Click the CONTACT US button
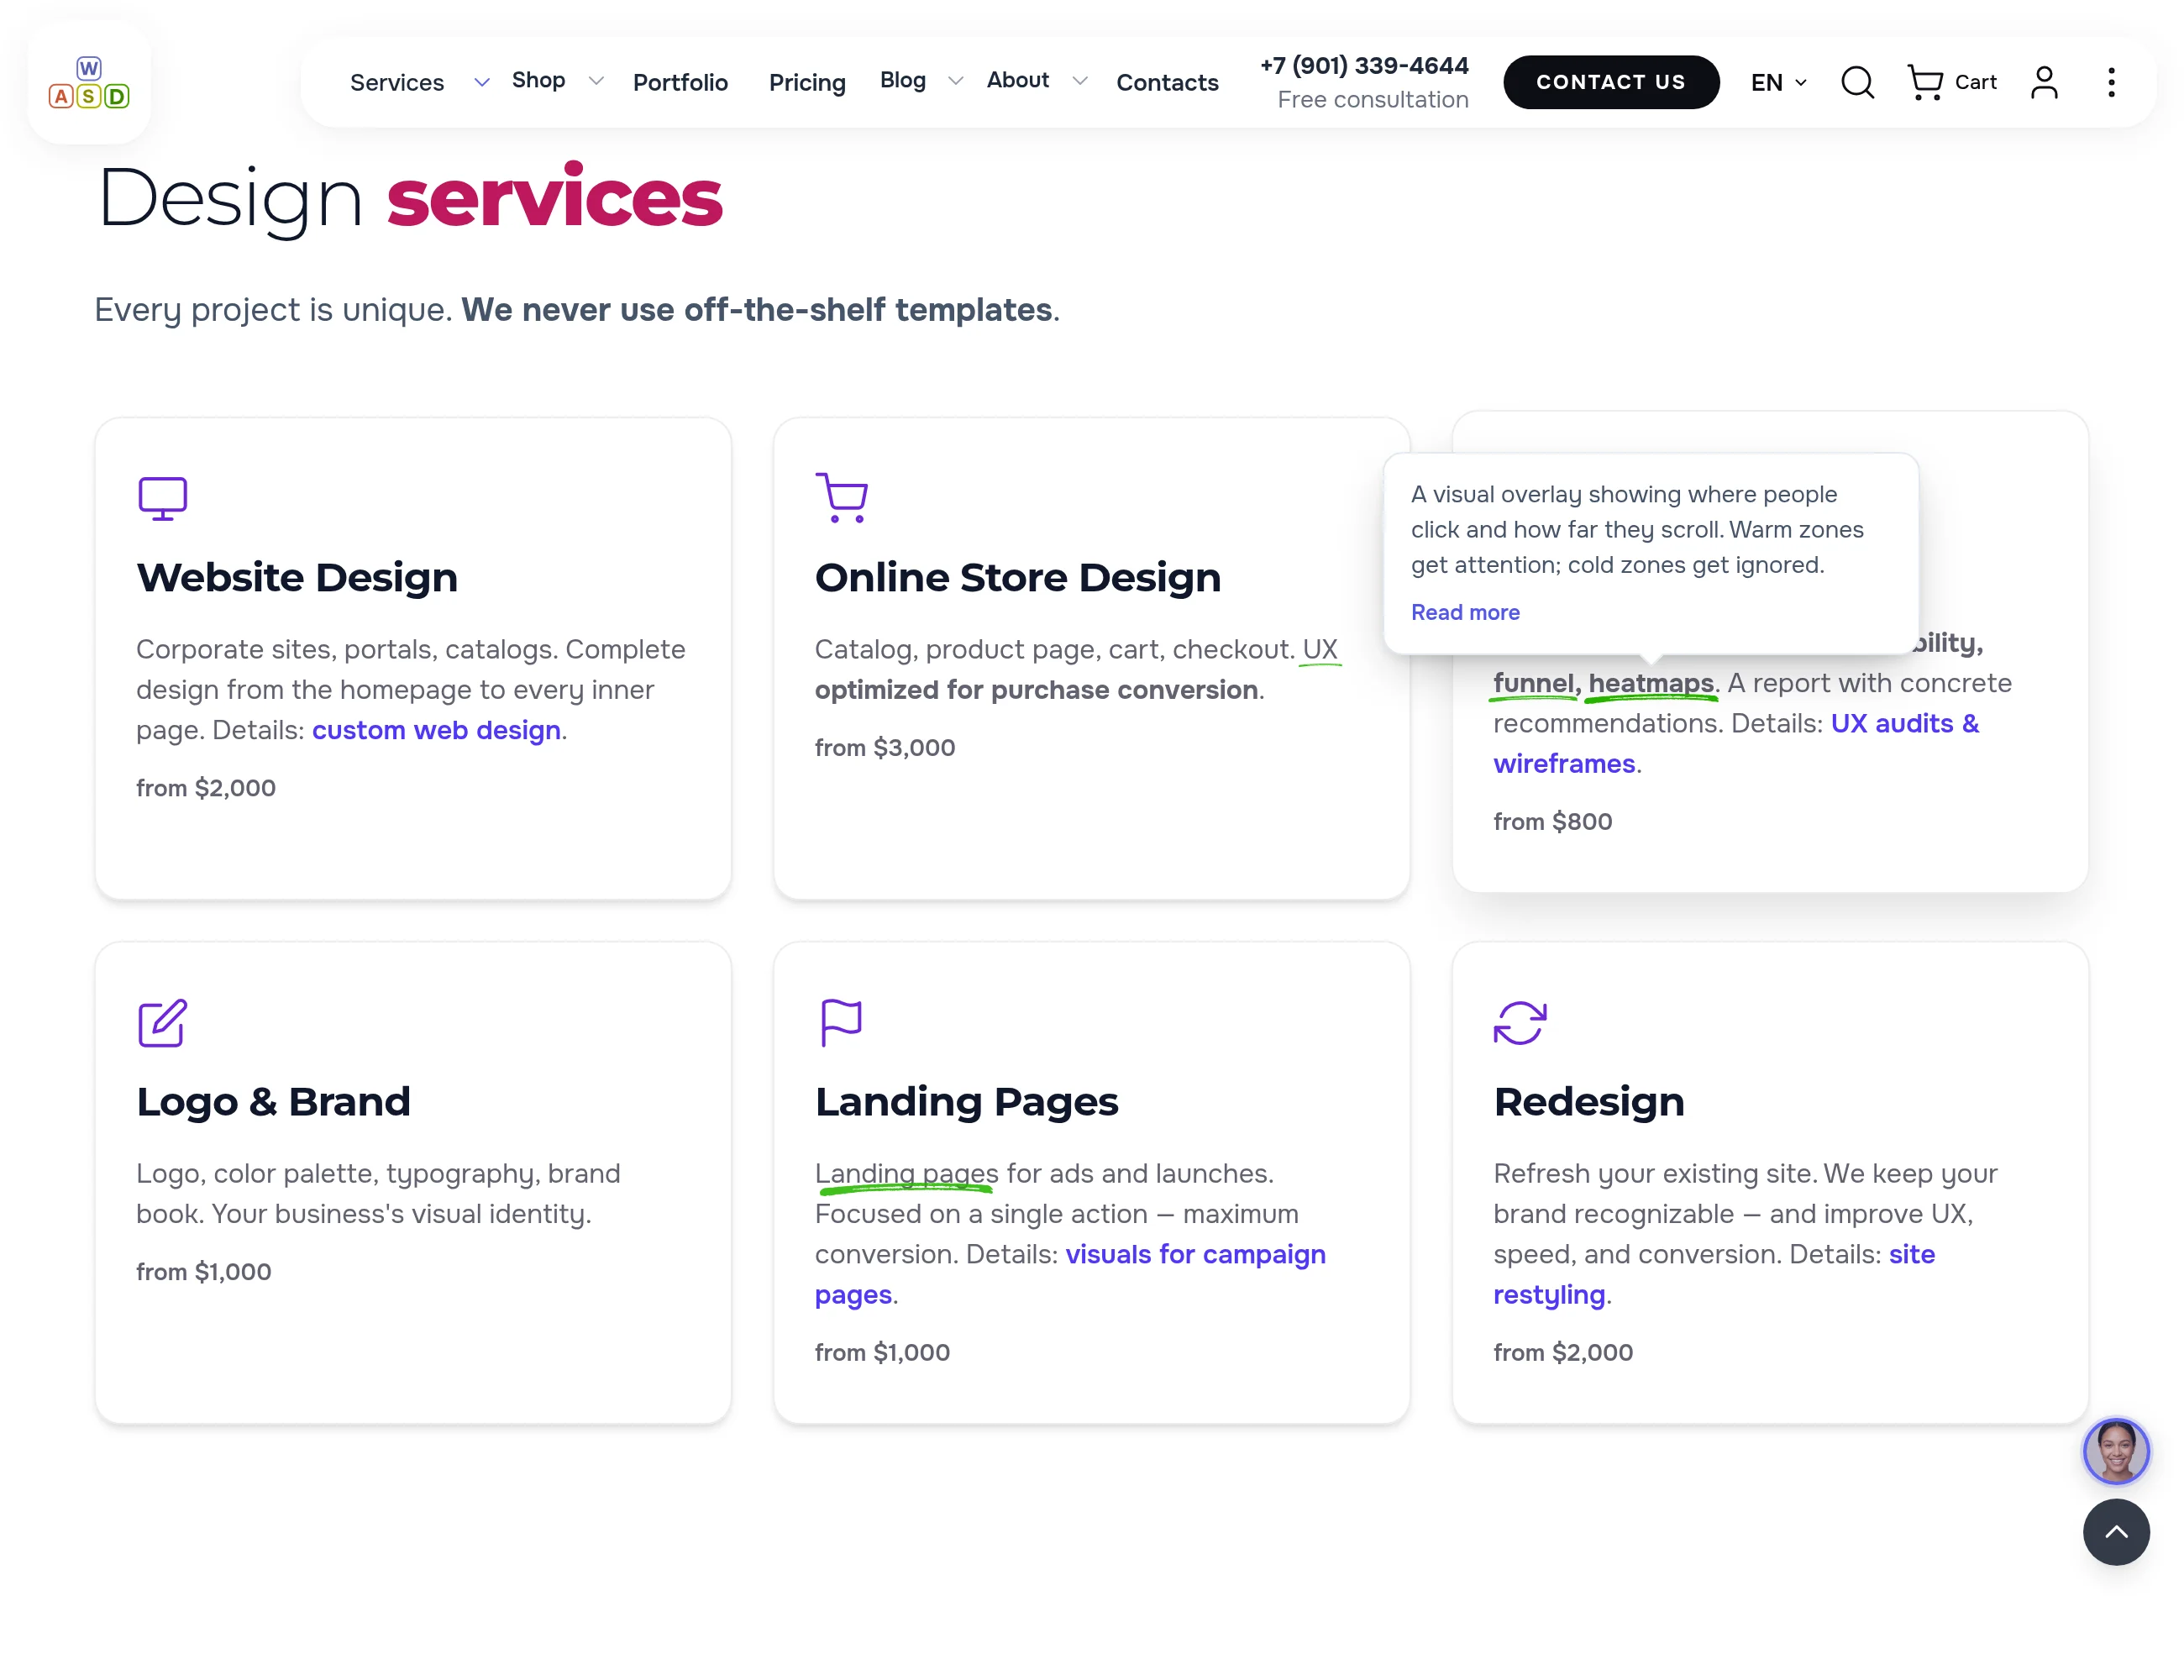 pyautogui.click(x=1611, y=82)
